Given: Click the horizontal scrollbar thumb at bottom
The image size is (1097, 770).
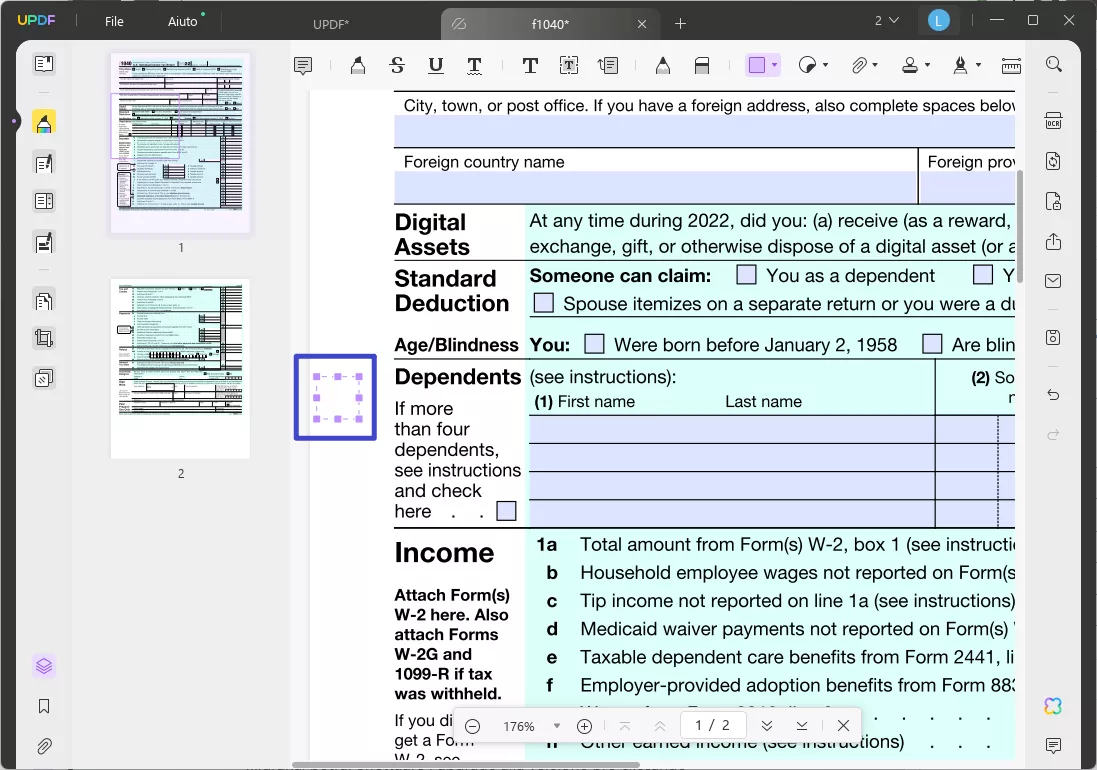Looking at the screenshot, I should tap(466, 764).
